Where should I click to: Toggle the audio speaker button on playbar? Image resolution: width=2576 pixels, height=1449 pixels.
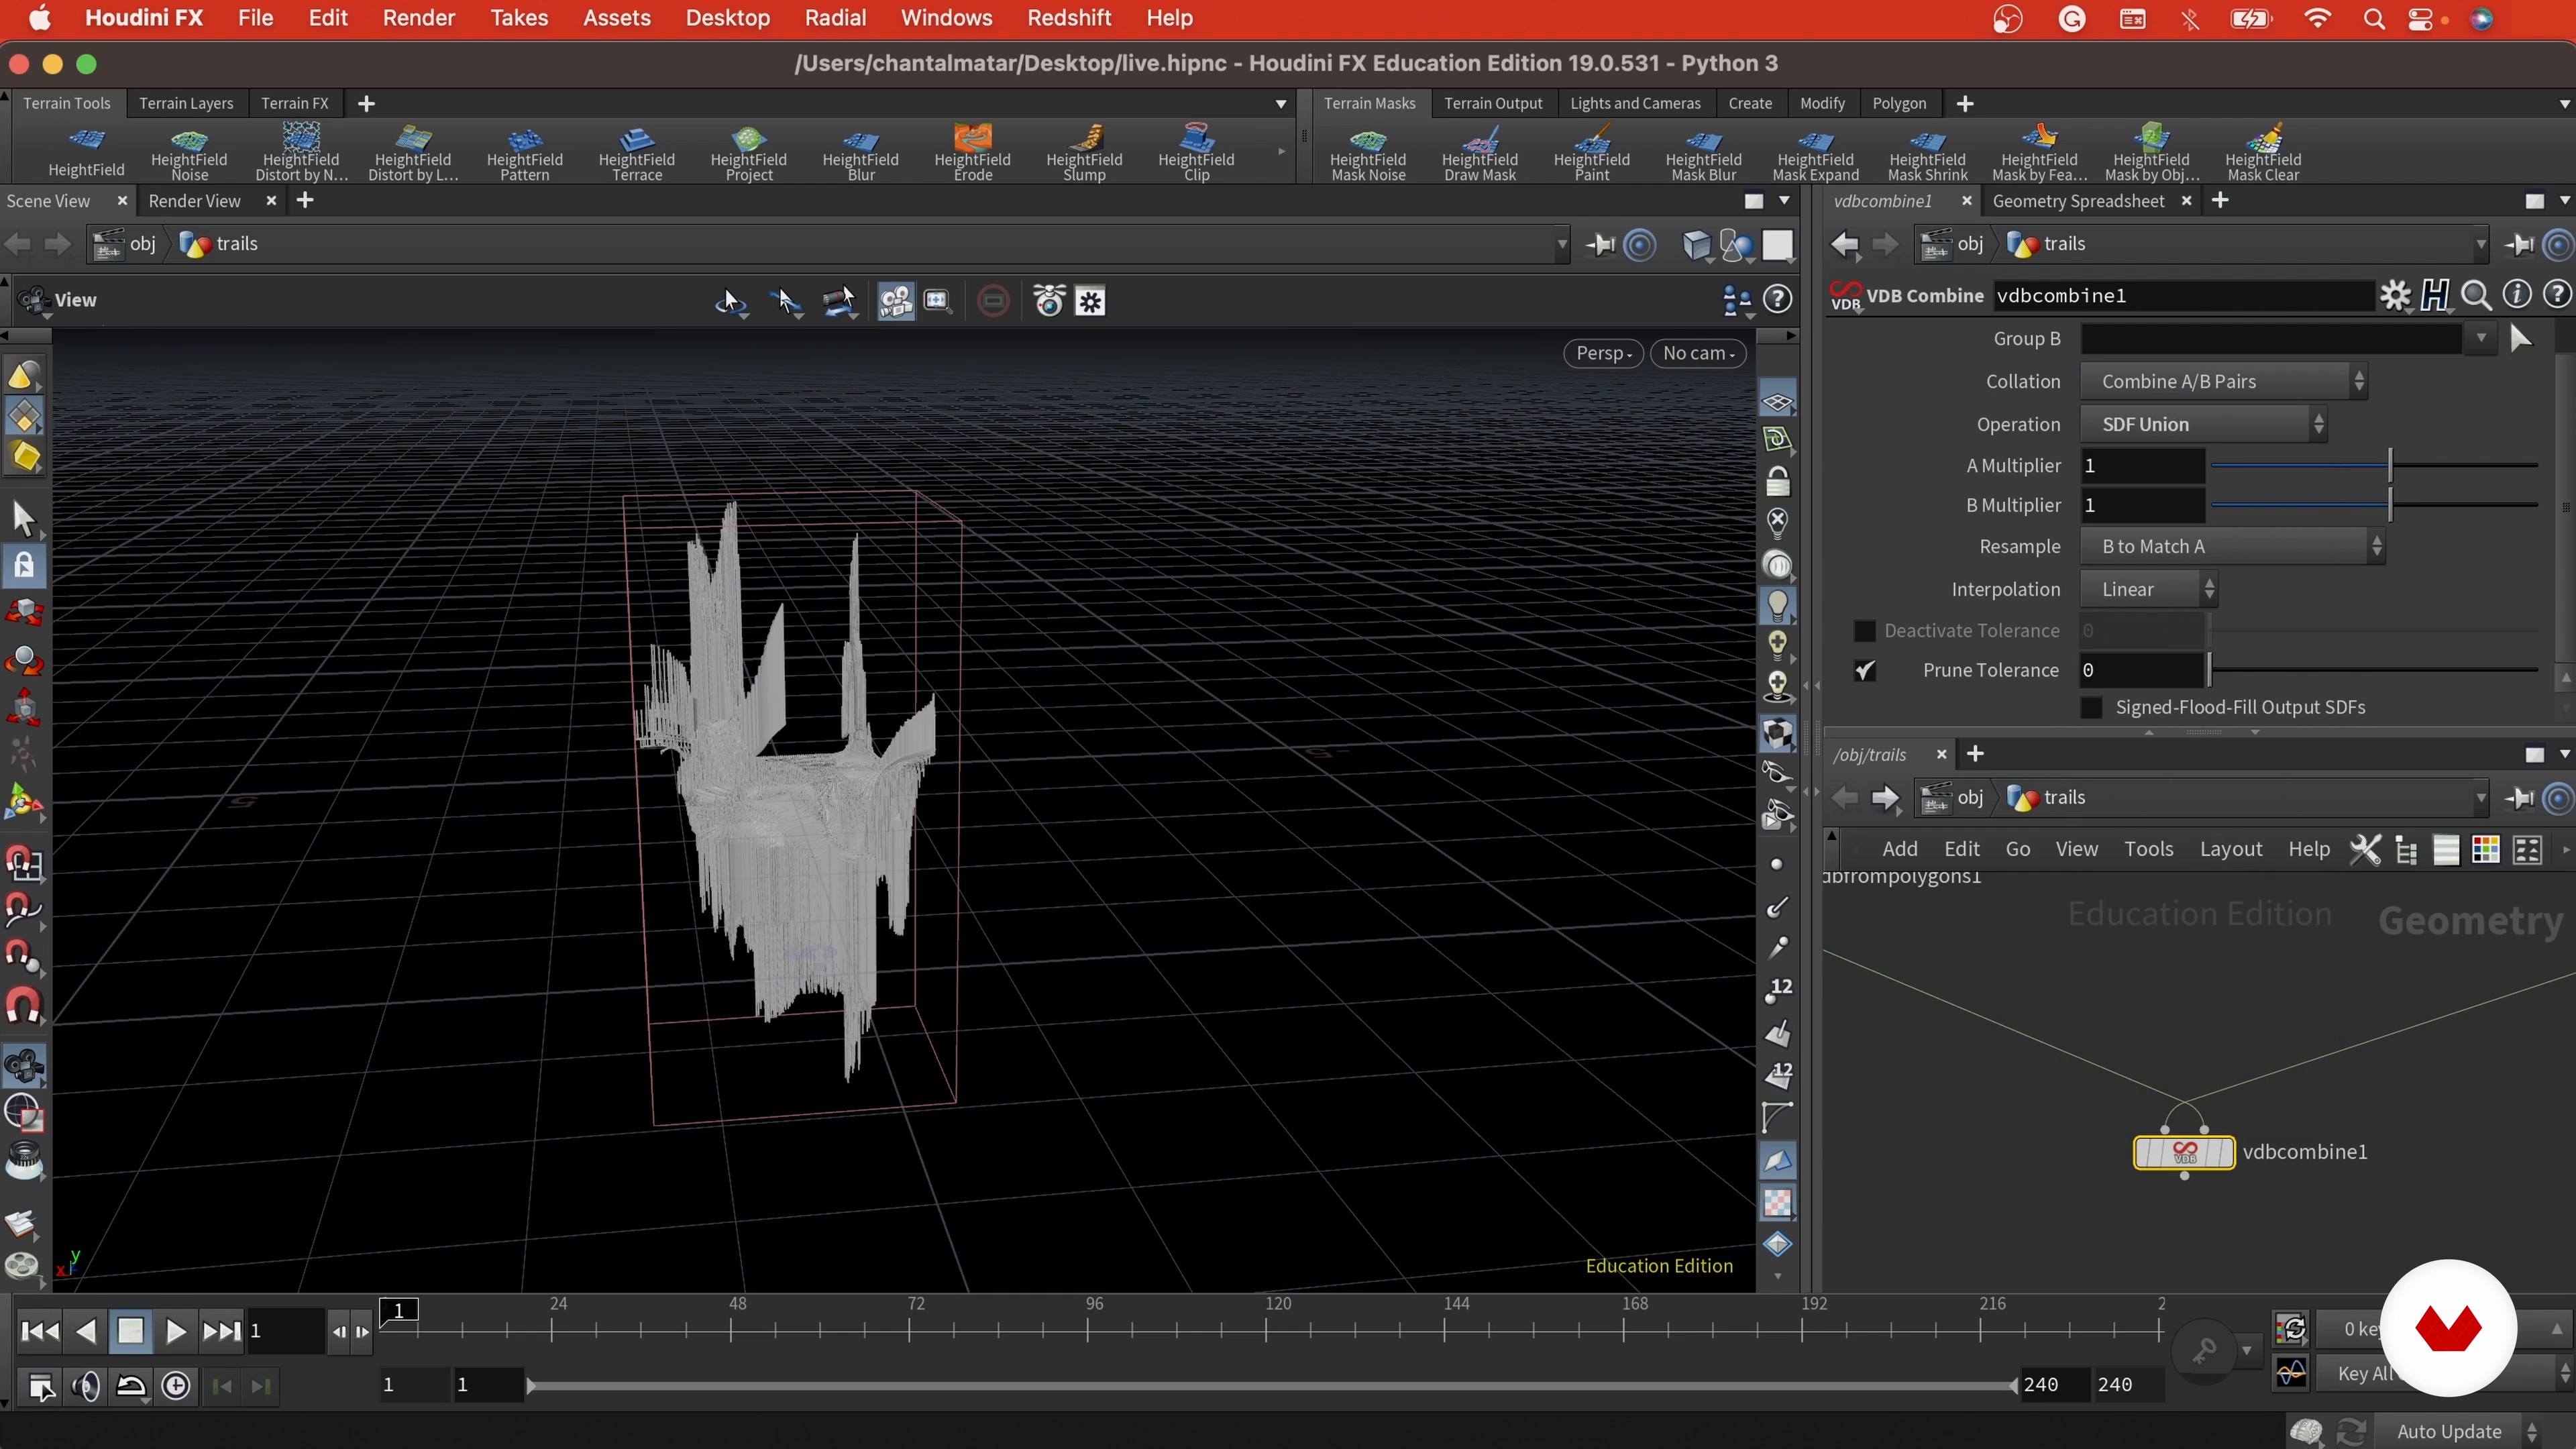[x=86, y=1386]
